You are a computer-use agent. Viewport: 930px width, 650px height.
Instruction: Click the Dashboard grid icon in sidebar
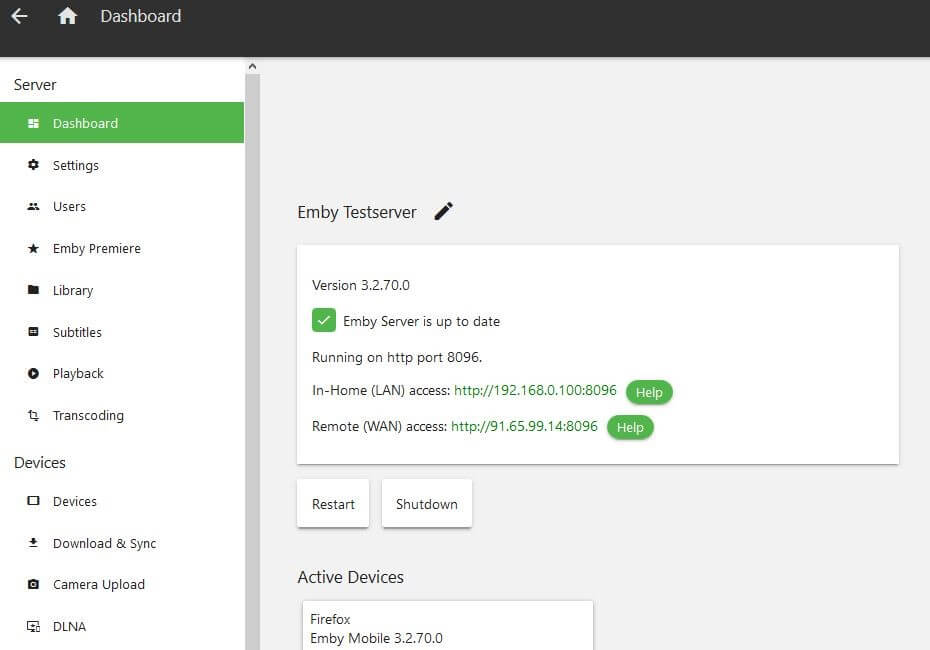pyautogui.click(x=33, y=123)
